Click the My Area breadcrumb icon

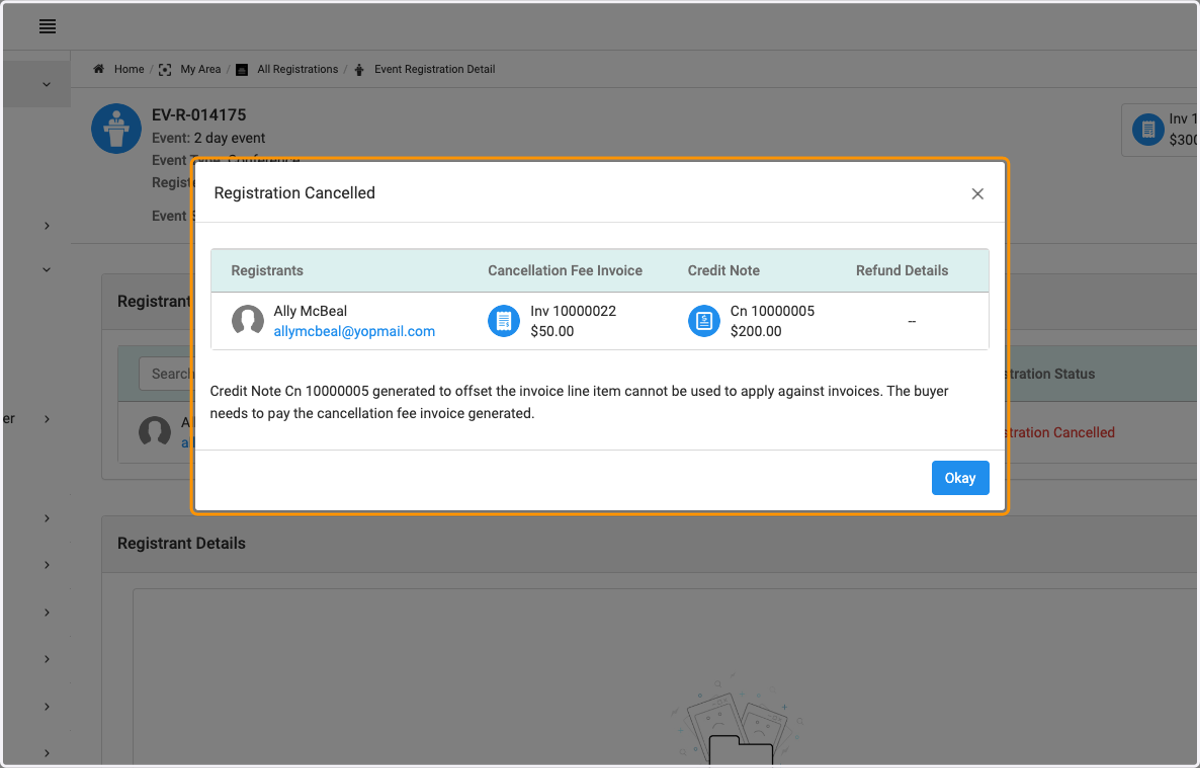(x=166, y=69)
